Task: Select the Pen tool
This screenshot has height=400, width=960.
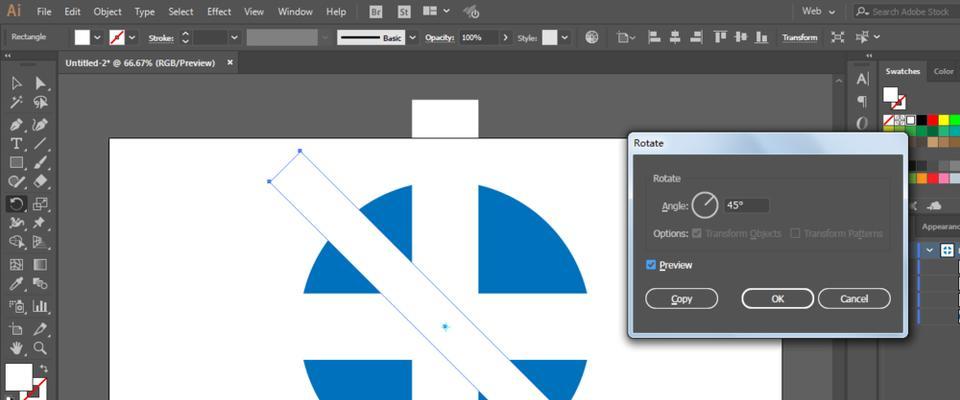Action: (x=17, y=124)
